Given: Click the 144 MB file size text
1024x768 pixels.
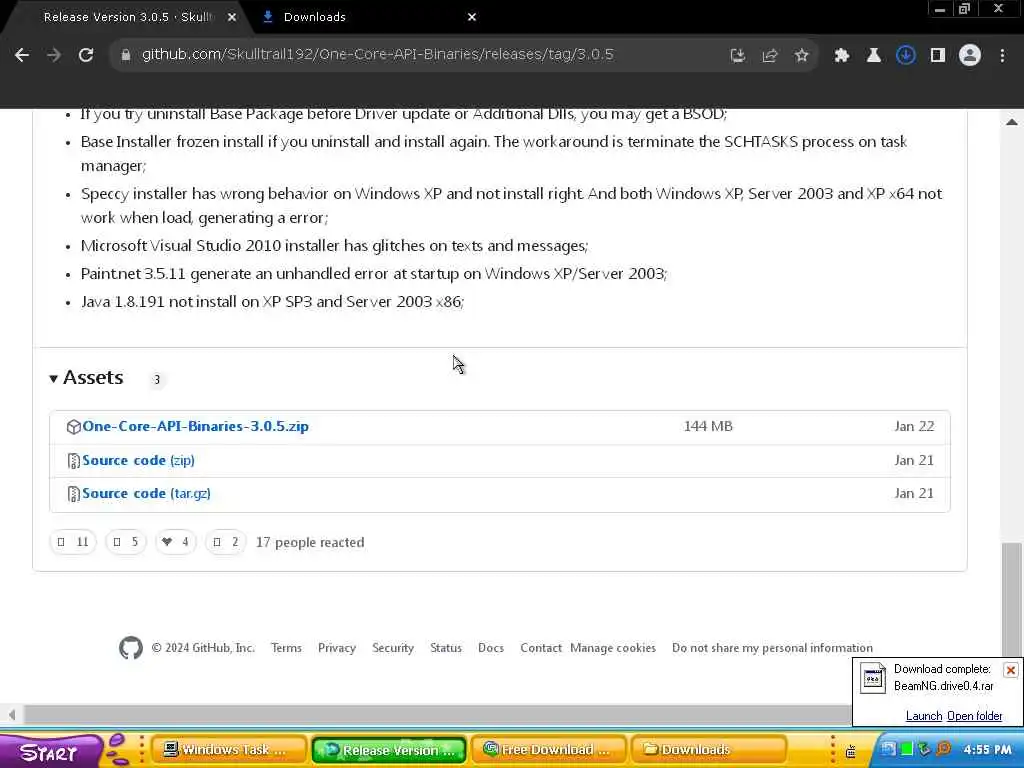Looking at the screenshot, I should pos(708,426).
